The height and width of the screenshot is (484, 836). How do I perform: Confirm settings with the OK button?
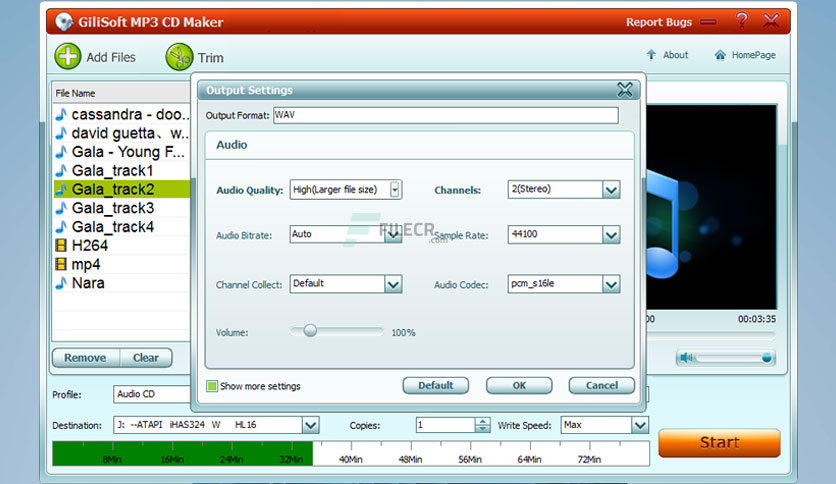(519, 385)
